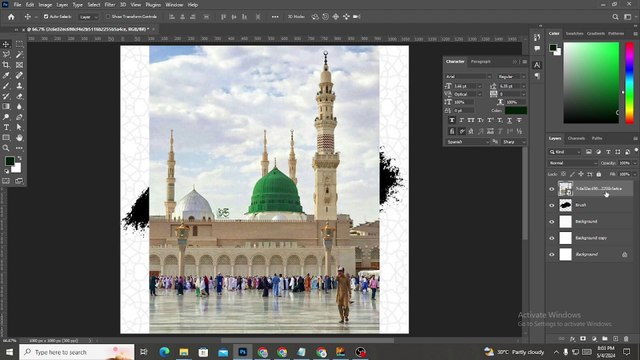Viewport: 640px width, 360px height.
Task: Toggle Faux Bold in Character panel
Action: click(x=452, y=120)
